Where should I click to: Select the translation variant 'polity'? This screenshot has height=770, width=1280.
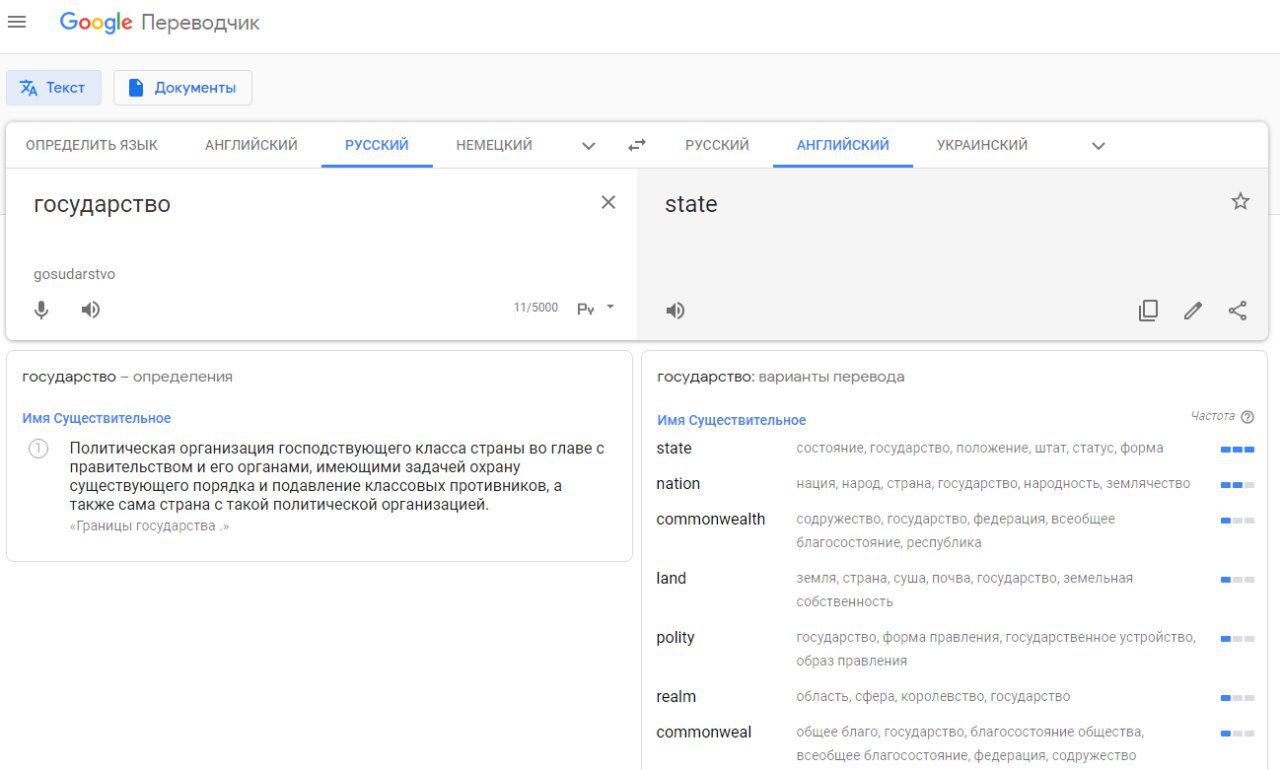coord(675,638)
